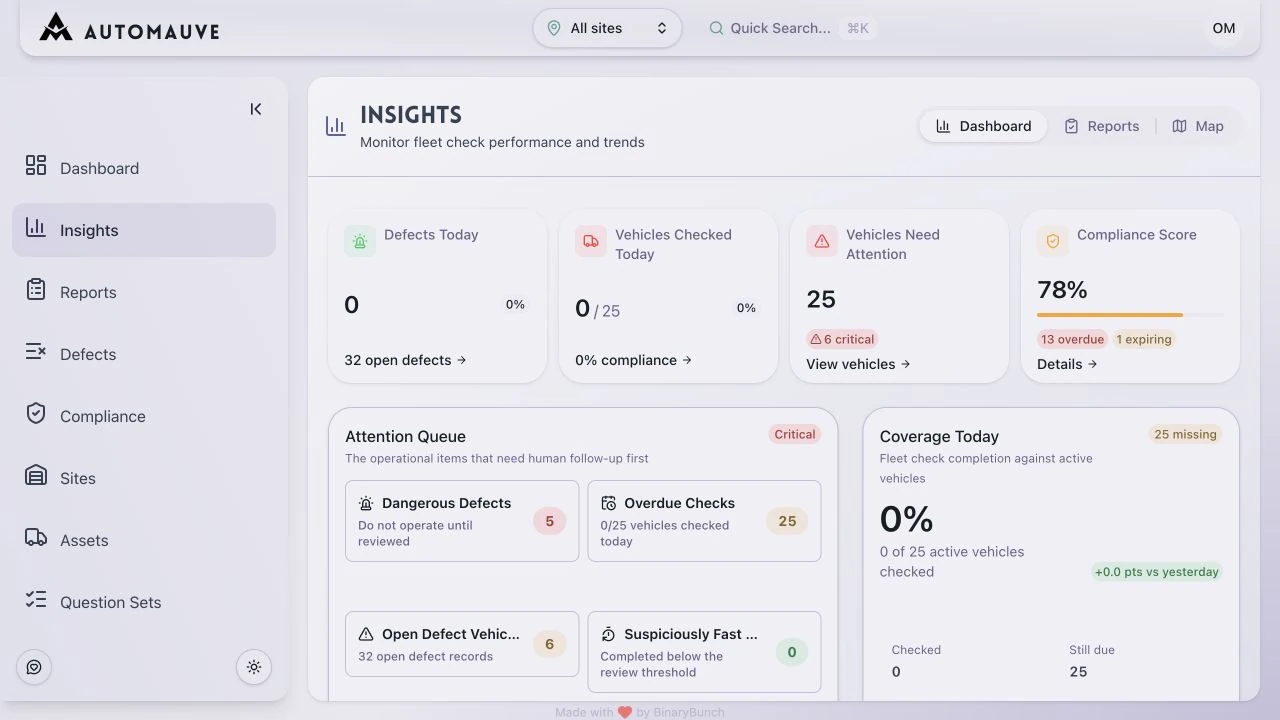
Task: Click the Suspiciously Fast timer icon
Action: coord(608,634)
